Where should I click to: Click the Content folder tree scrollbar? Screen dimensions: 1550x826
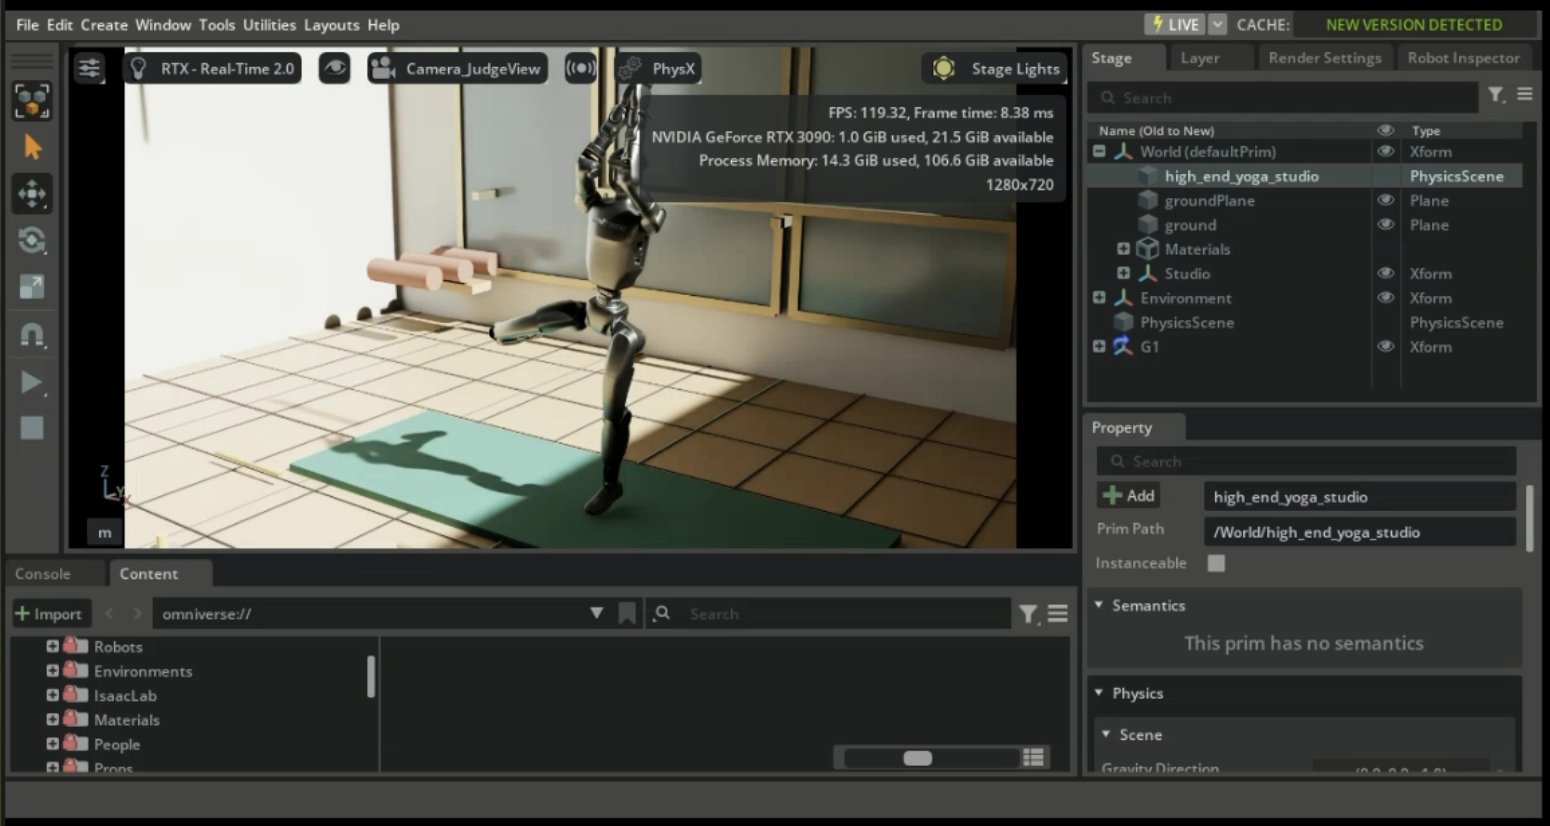(371, 677)
